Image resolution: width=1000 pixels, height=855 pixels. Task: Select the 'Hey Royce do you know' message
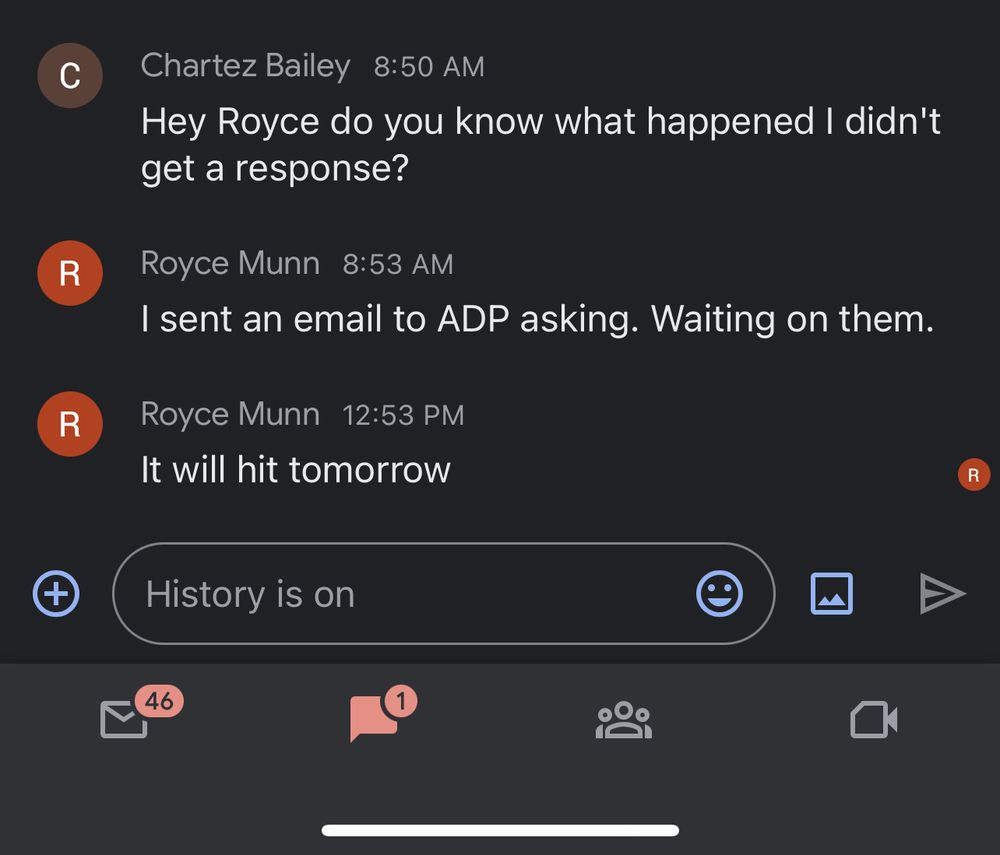pyautogui.click(x=540, y=144)
